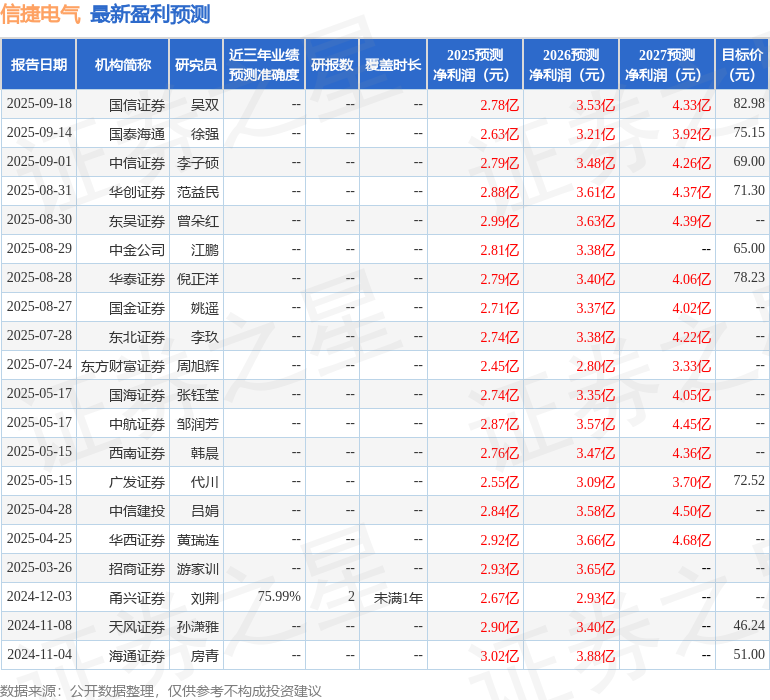770x700 pixels.
Task: Select institution 国泰海通
Action: [137, 134]
